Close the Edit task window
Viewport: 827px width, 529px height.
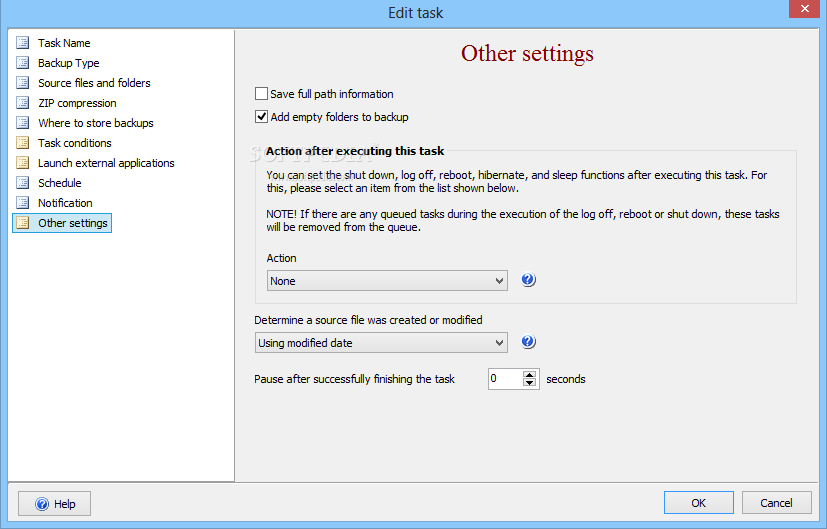(x=804, y=9)
